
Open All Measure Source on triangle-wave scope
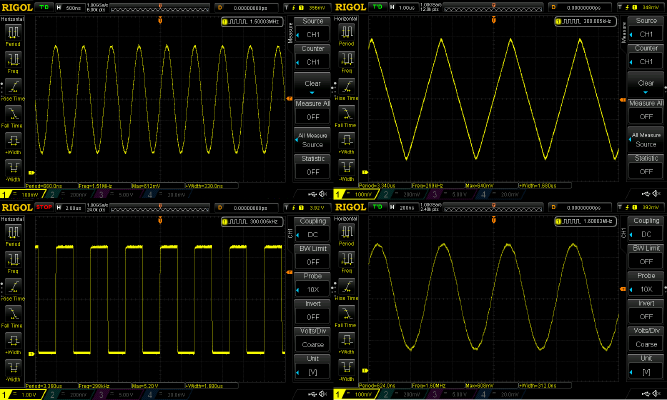(646, 139)
